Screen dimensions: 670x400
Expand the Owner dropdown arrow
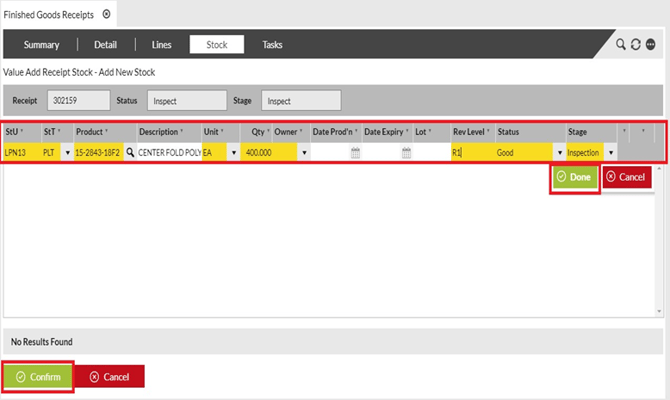click(303, 153)
